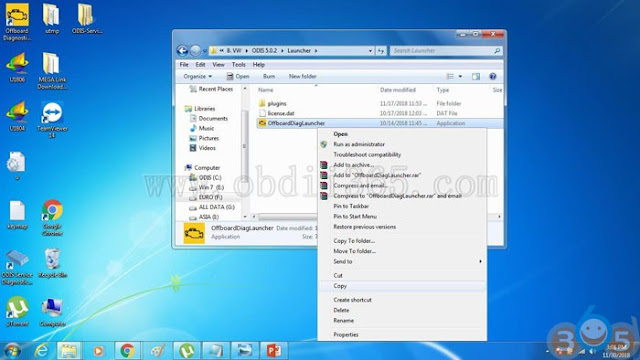This screenshot has height=360, width=640.
Task: Open the View menu
Action: (x=218, y=64)
